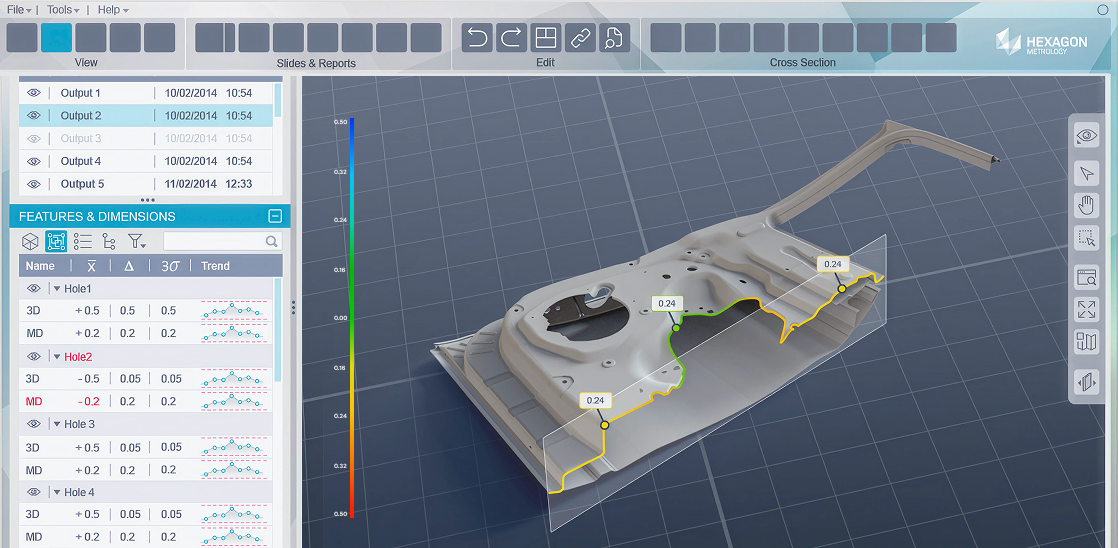Toggle visibility eye for Output 2
The image size is (1118, 548).
pyautogui.click(x=34, y=115)
